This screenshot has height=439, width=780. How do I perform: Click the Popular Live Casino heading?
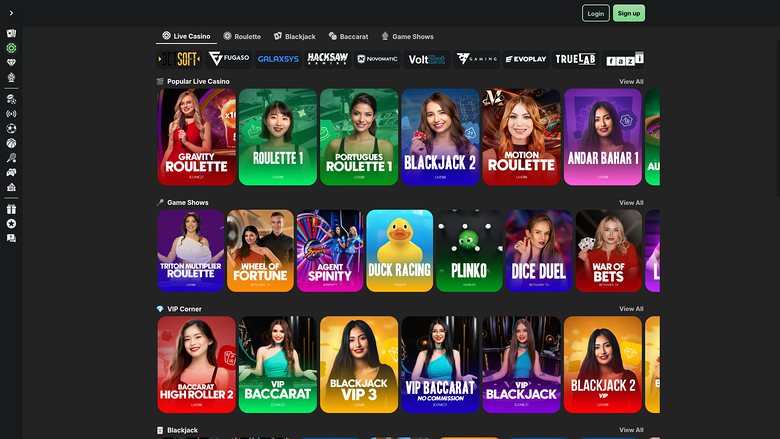pos(198,82)
